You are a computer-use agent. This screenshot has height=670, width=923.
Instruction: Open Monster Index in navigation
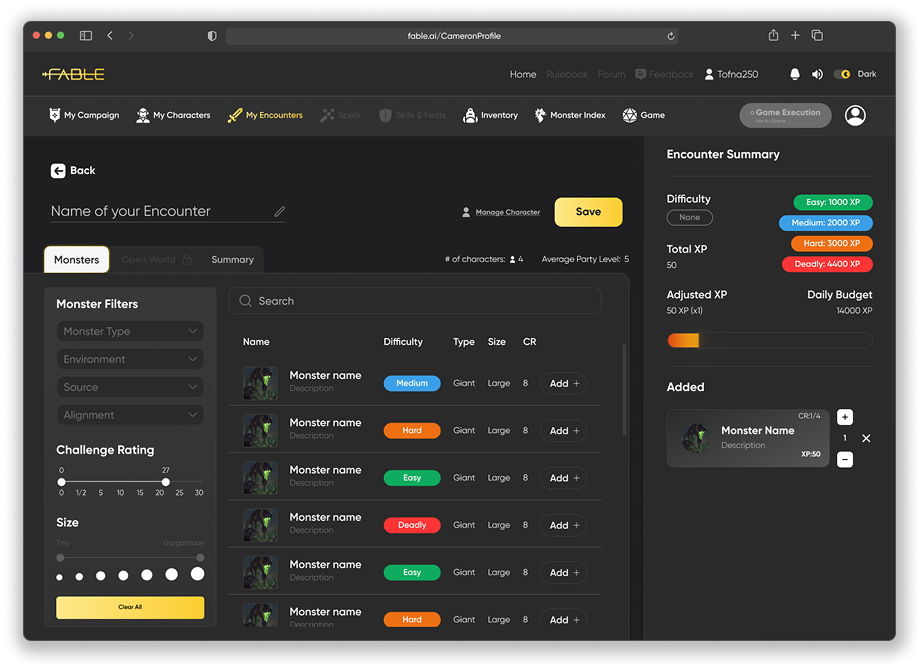[x=569, y=116]
